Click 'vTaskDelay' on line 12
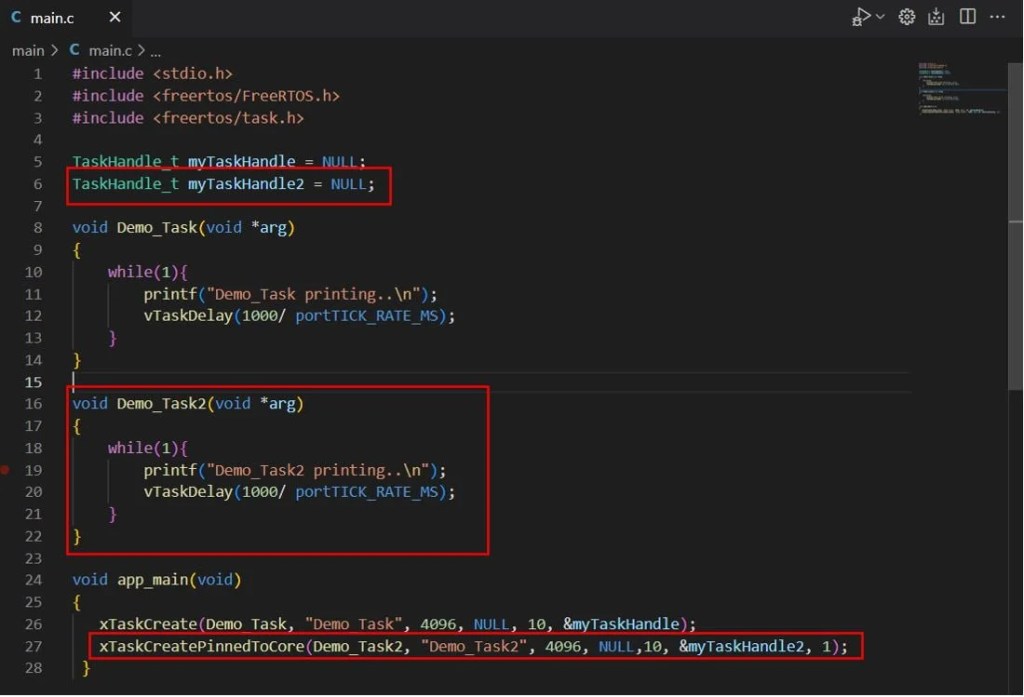 point(188,316)
